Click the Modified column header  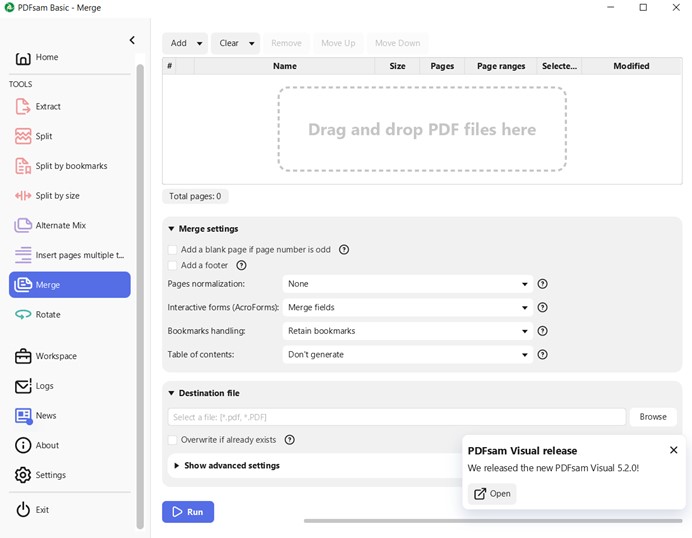pos(632,66)
